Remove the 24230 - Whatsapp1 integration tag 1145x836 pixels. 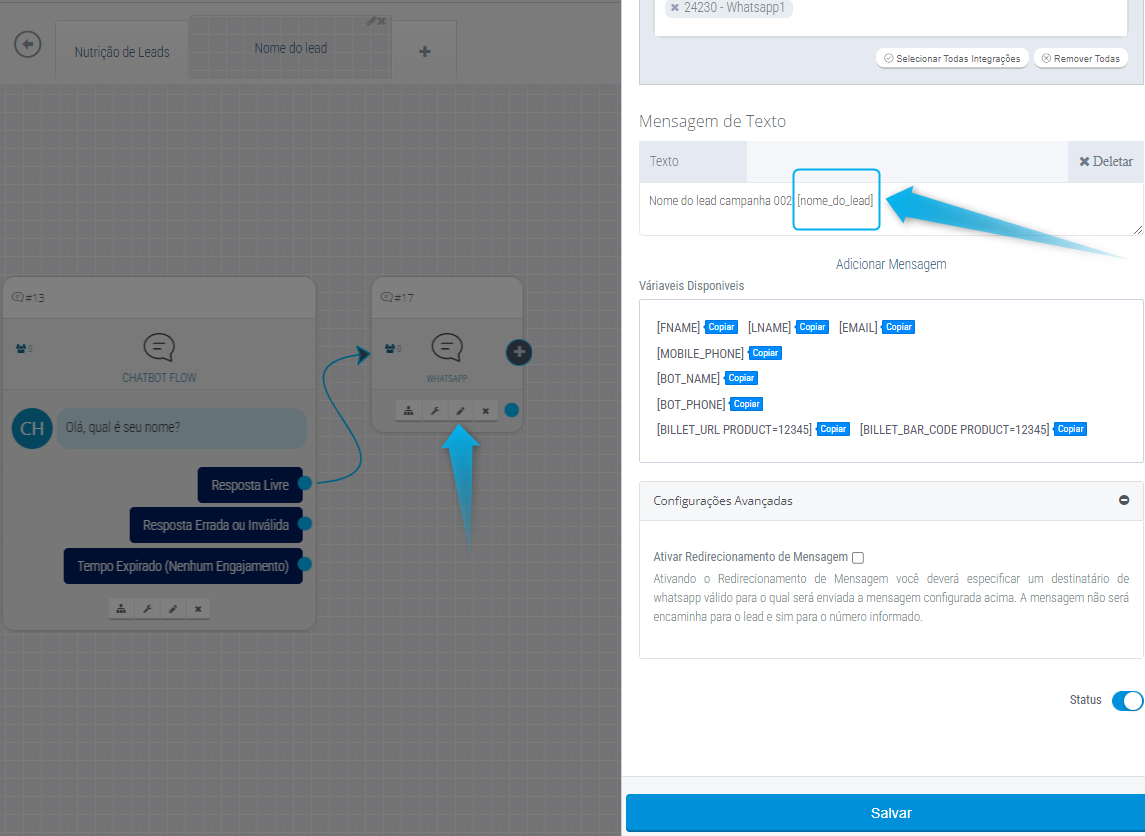coord(675,8)
